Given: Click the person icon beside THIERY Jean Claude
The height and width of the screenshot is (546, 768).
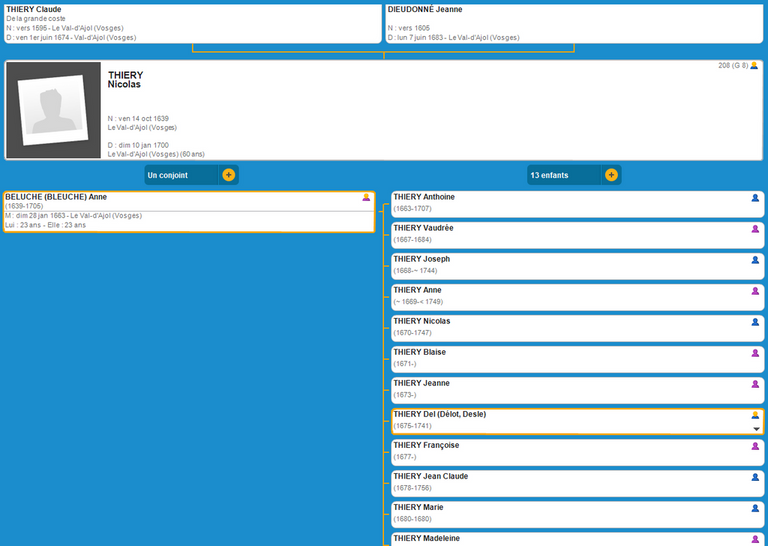Looking at the screenshot, I should point(755,477).
